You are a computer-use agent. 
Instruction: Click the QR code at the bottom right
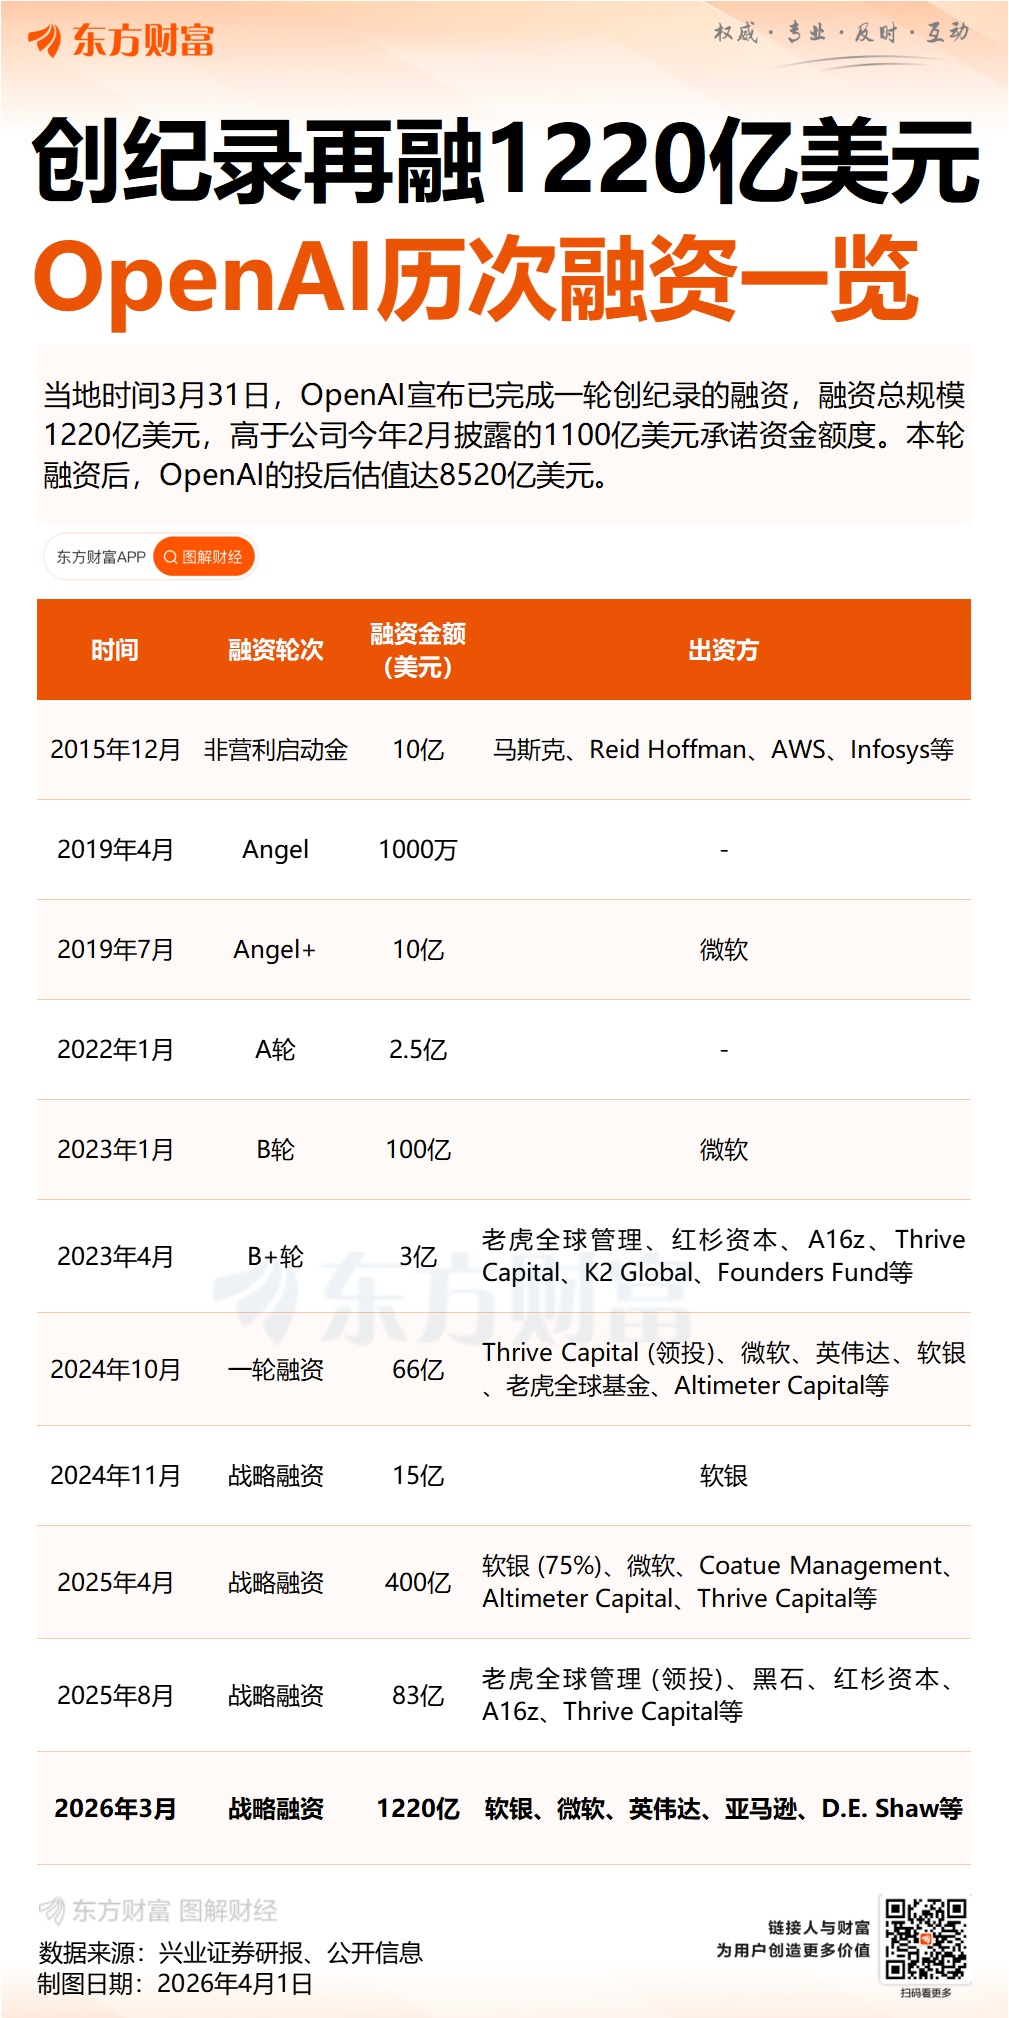pyautogui.click(x=926, y=1939)
